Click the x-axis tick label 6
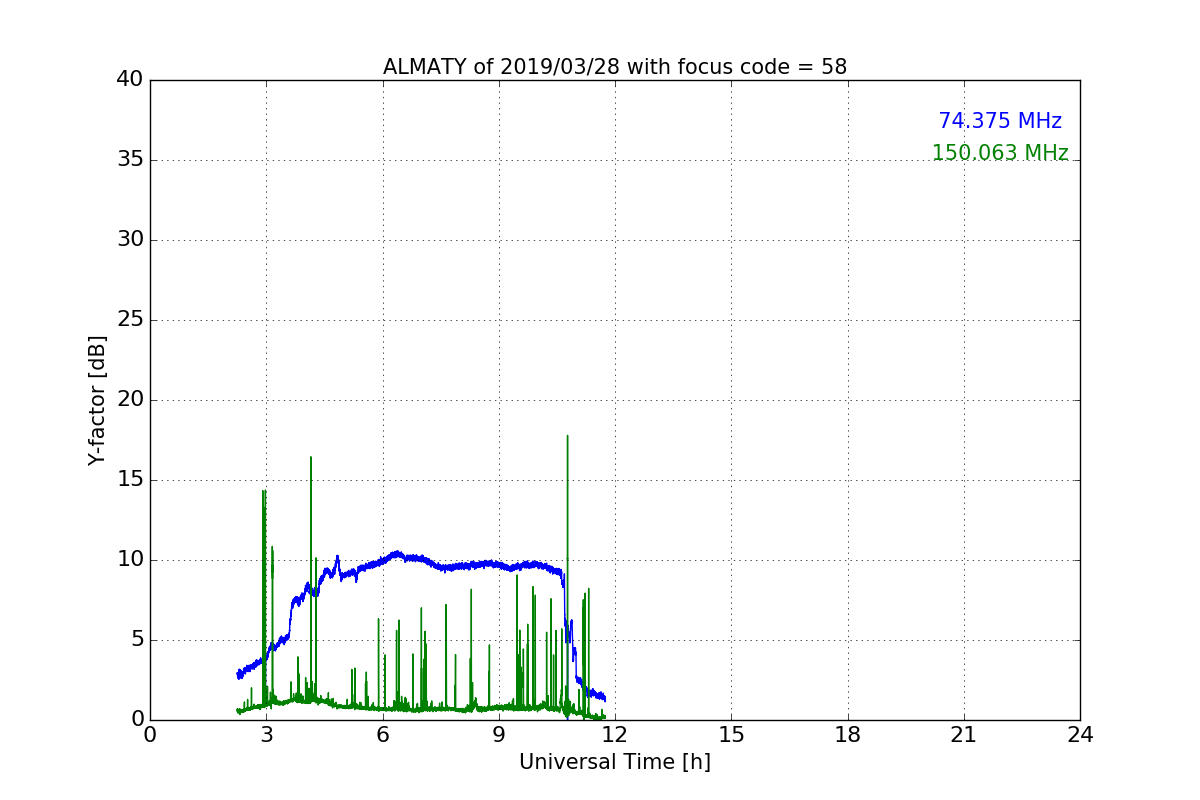The width and height of the screenshot is (1200, 800). 383,735
